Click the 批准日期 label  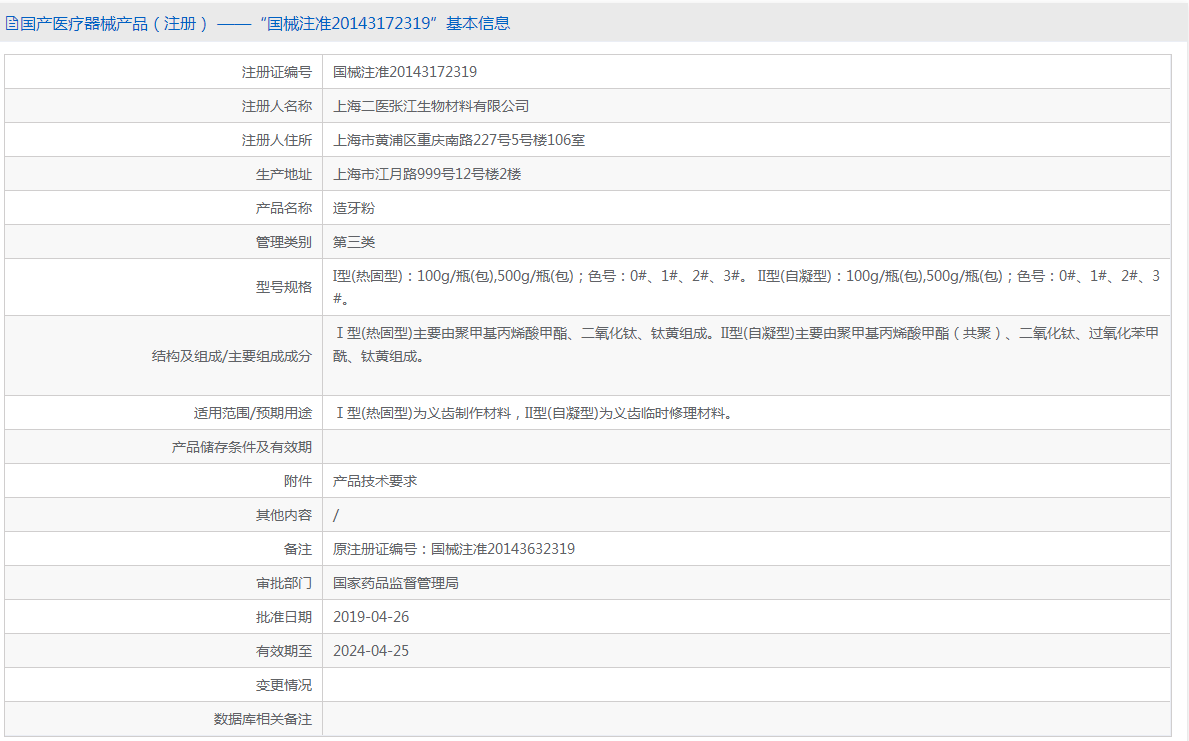pos(284,617)
